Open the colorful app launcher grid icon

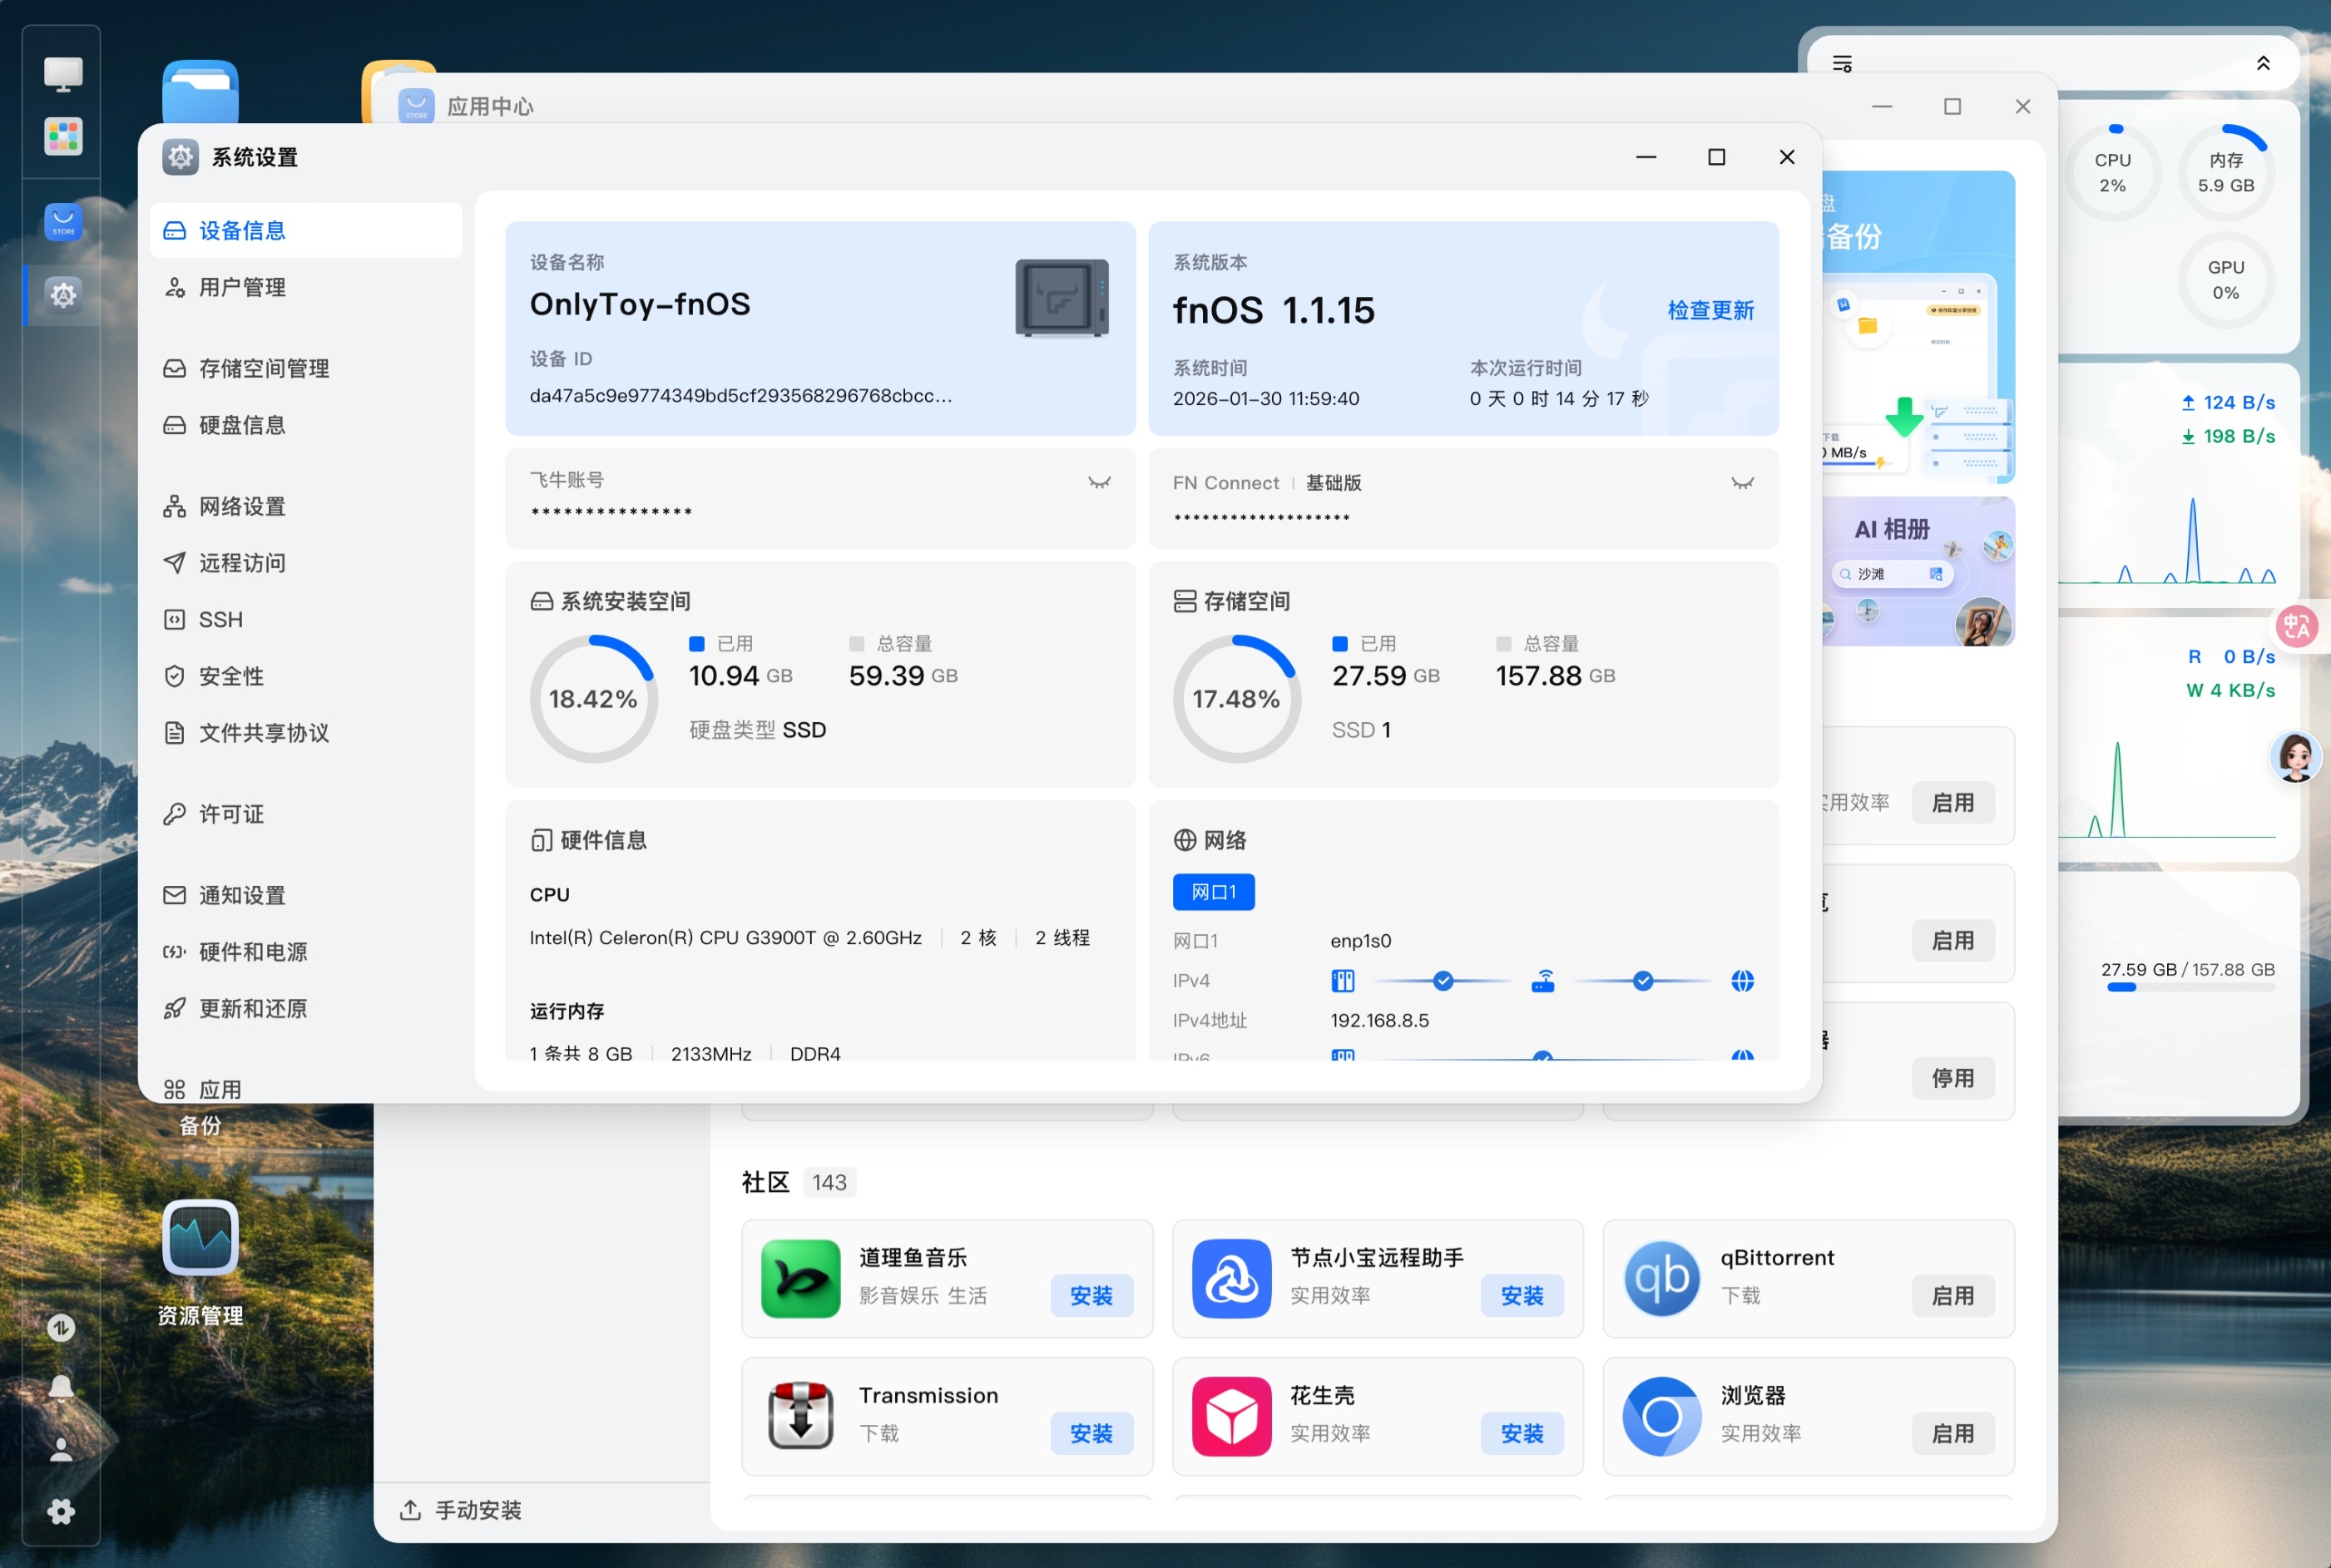pos(63,137)
